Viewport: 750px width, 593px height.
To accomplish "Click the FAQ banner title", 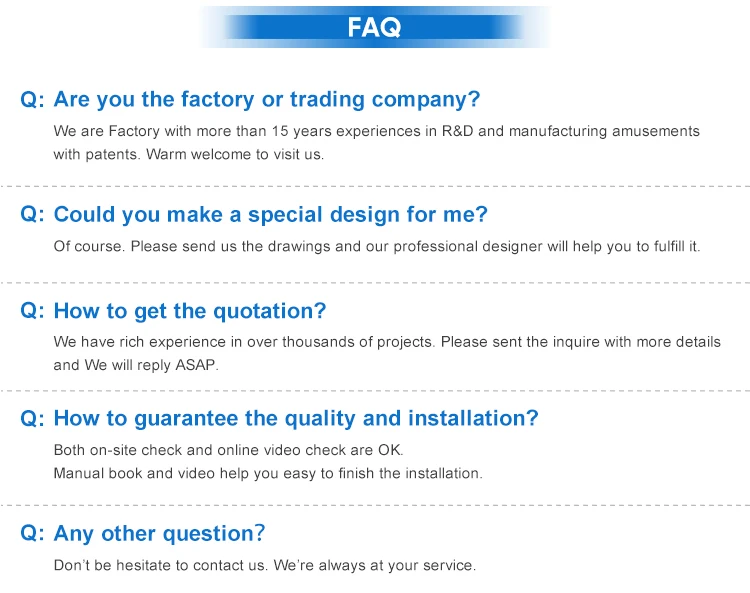I will tap(374, 27).
